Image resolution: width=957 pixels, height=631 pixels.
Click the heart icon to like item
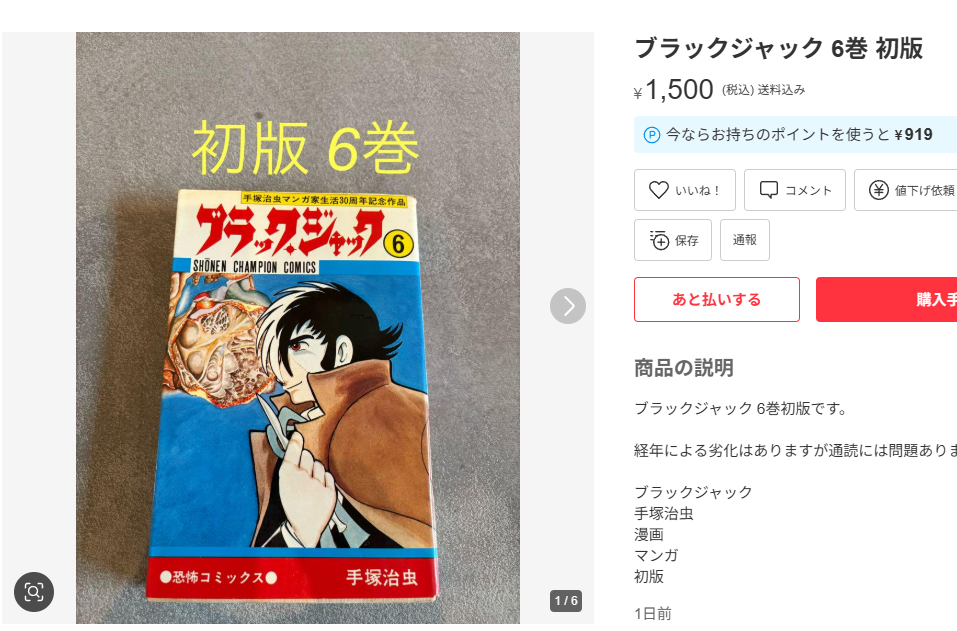point(659,190)
